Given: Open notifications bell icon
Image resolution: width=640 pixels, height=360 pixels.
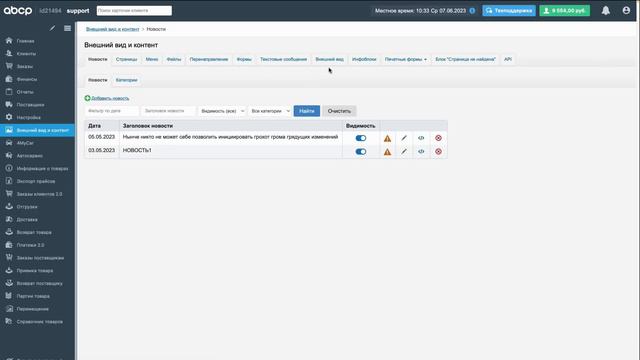Looking at the screenshot, I should pyautogui.click(x=606, y=11).
